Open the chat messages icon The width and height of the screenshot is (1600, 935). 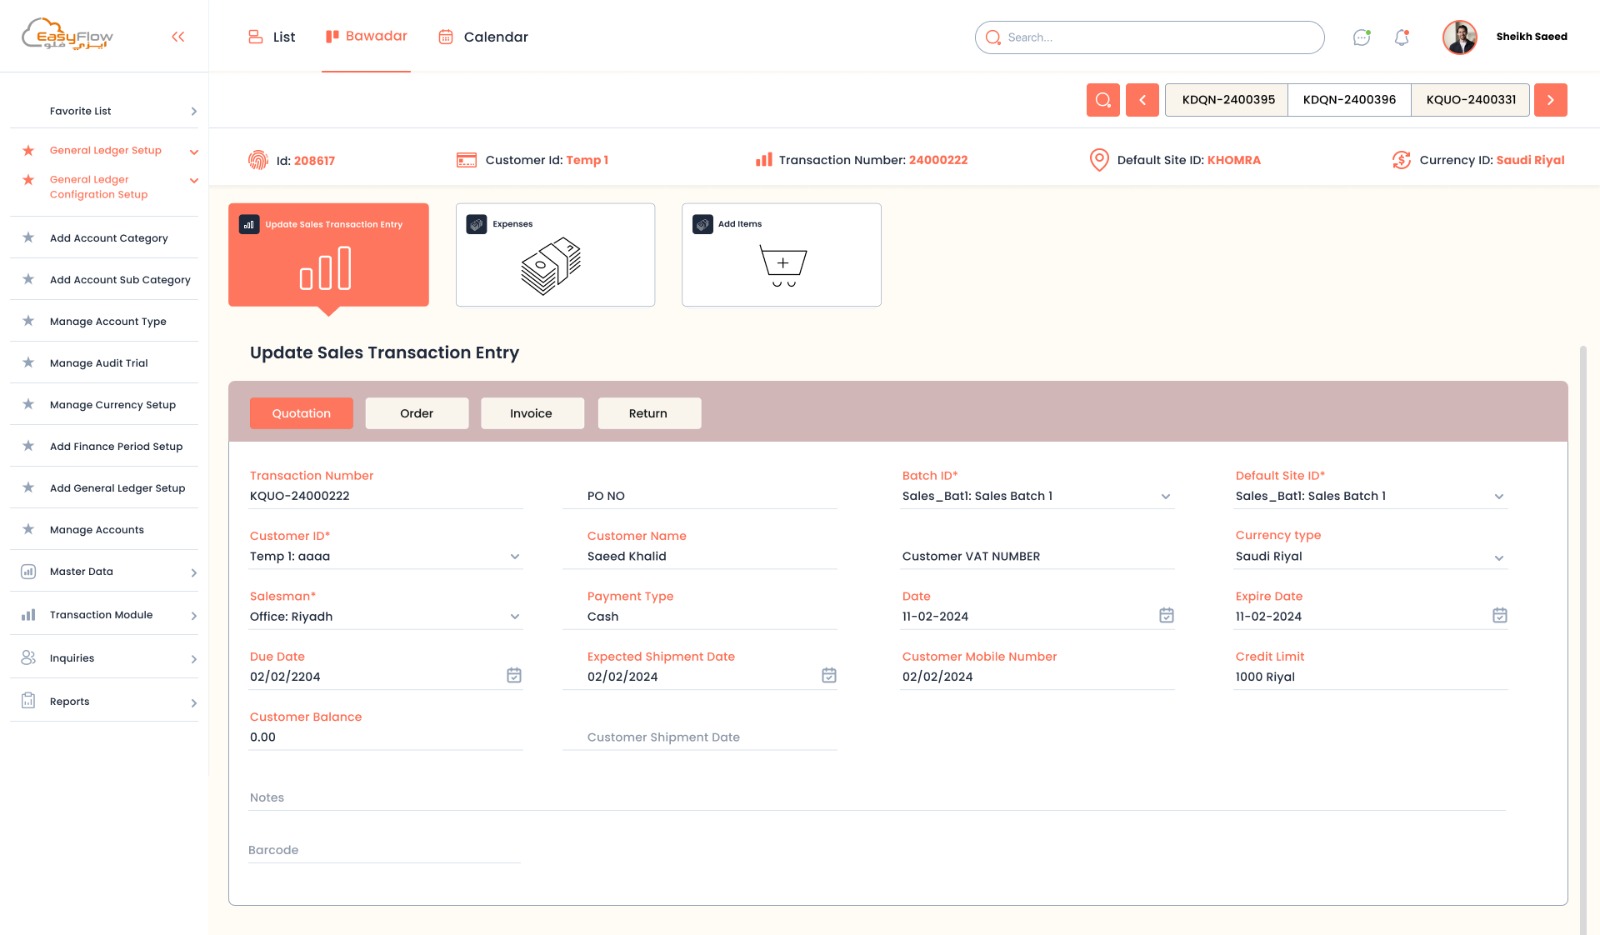coord(1361,37)
